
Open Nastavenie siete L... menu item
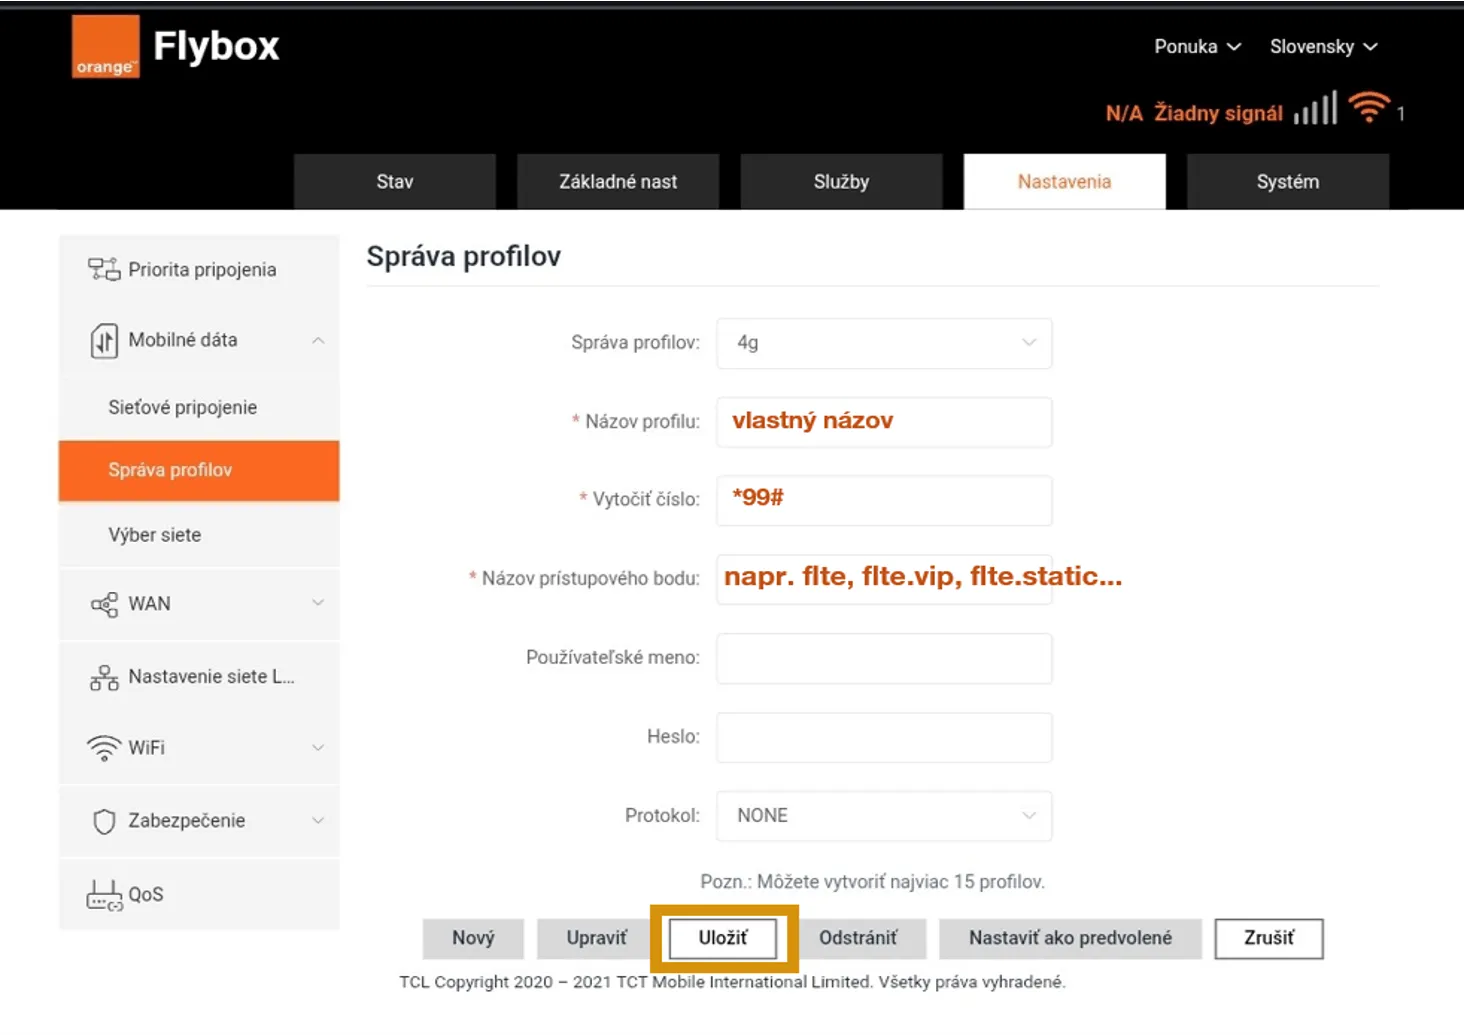pos(199,677)
